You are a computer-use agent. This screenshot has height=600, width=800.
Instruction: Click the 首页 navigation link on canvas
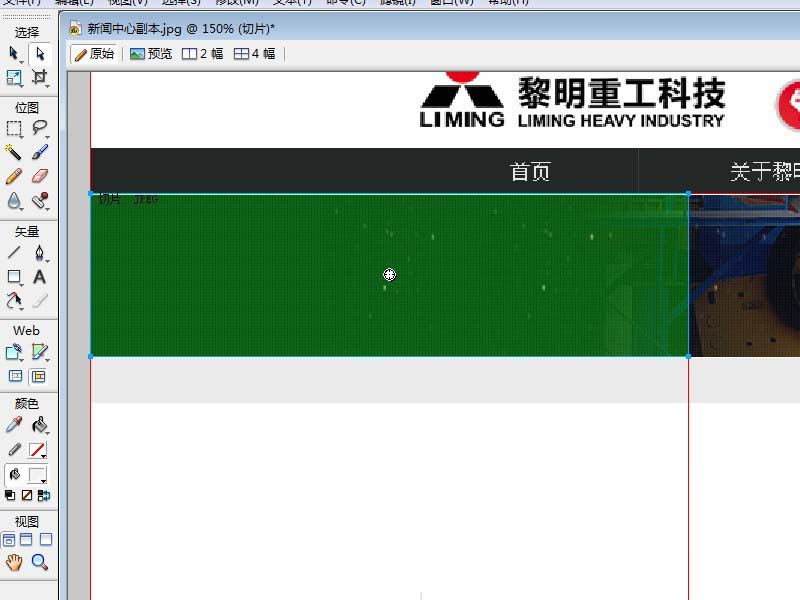pos(530,172)
